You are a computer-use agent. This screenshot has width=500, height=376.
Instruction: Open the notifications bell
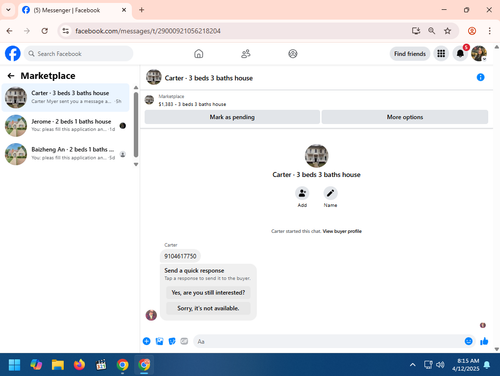click(x=460, y=54)
